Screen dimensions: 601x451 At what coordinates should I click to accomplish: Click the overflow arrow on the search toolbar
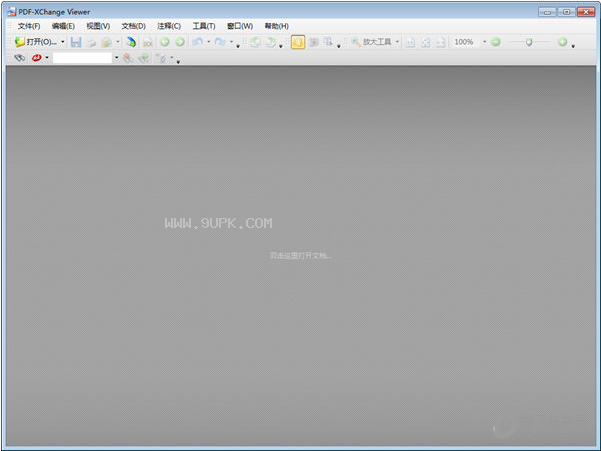point(178,62)
